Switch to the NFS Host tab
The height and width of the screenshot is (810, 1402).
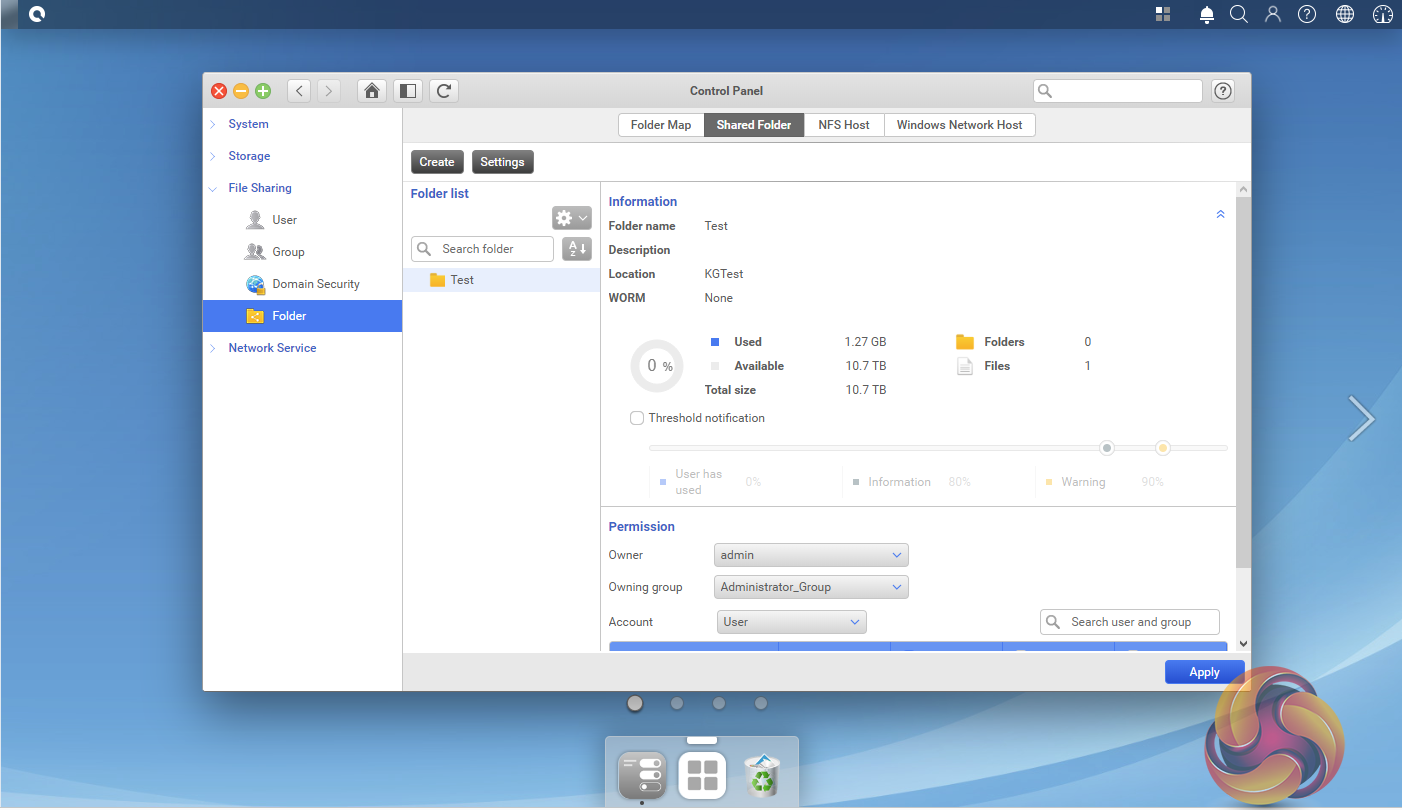coord(844,125)
